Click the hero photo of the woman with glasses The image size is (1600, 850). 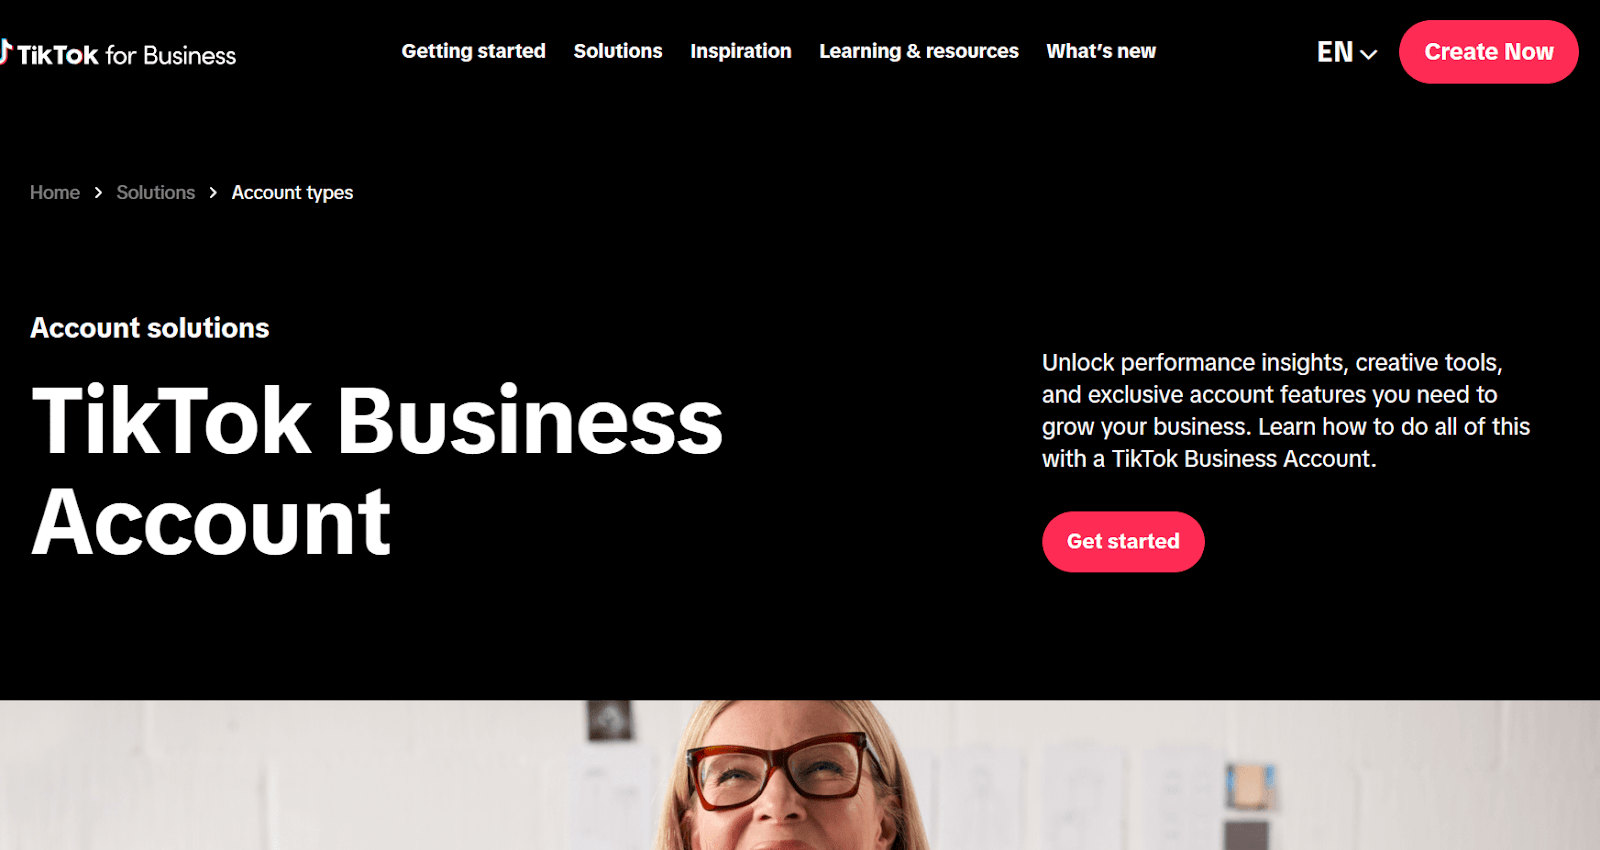click(800, 775)
